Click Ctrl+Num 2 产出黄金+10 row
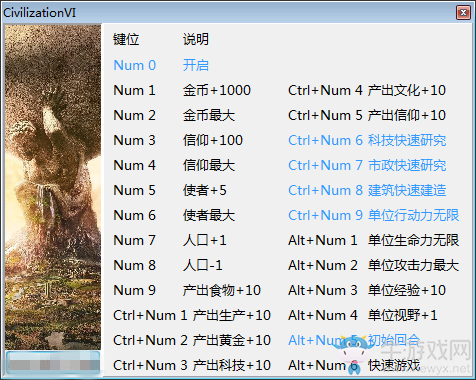476x380 pixels. [x=192, y=340]
